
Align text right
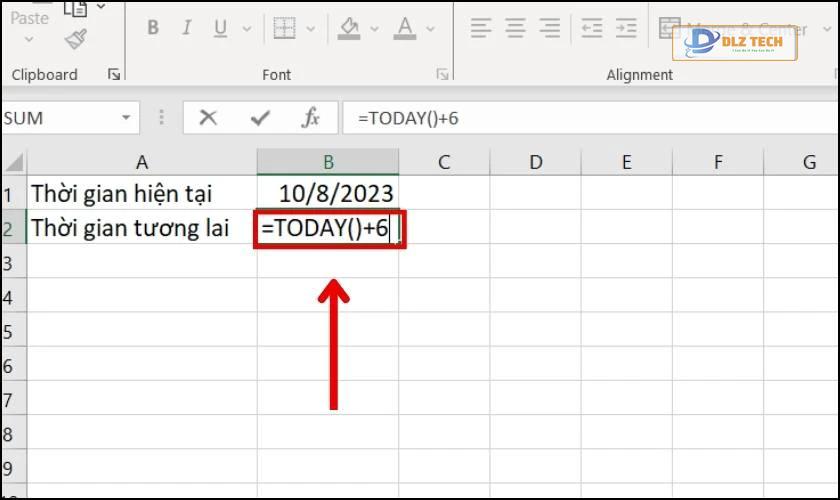(x=550, y=28)
